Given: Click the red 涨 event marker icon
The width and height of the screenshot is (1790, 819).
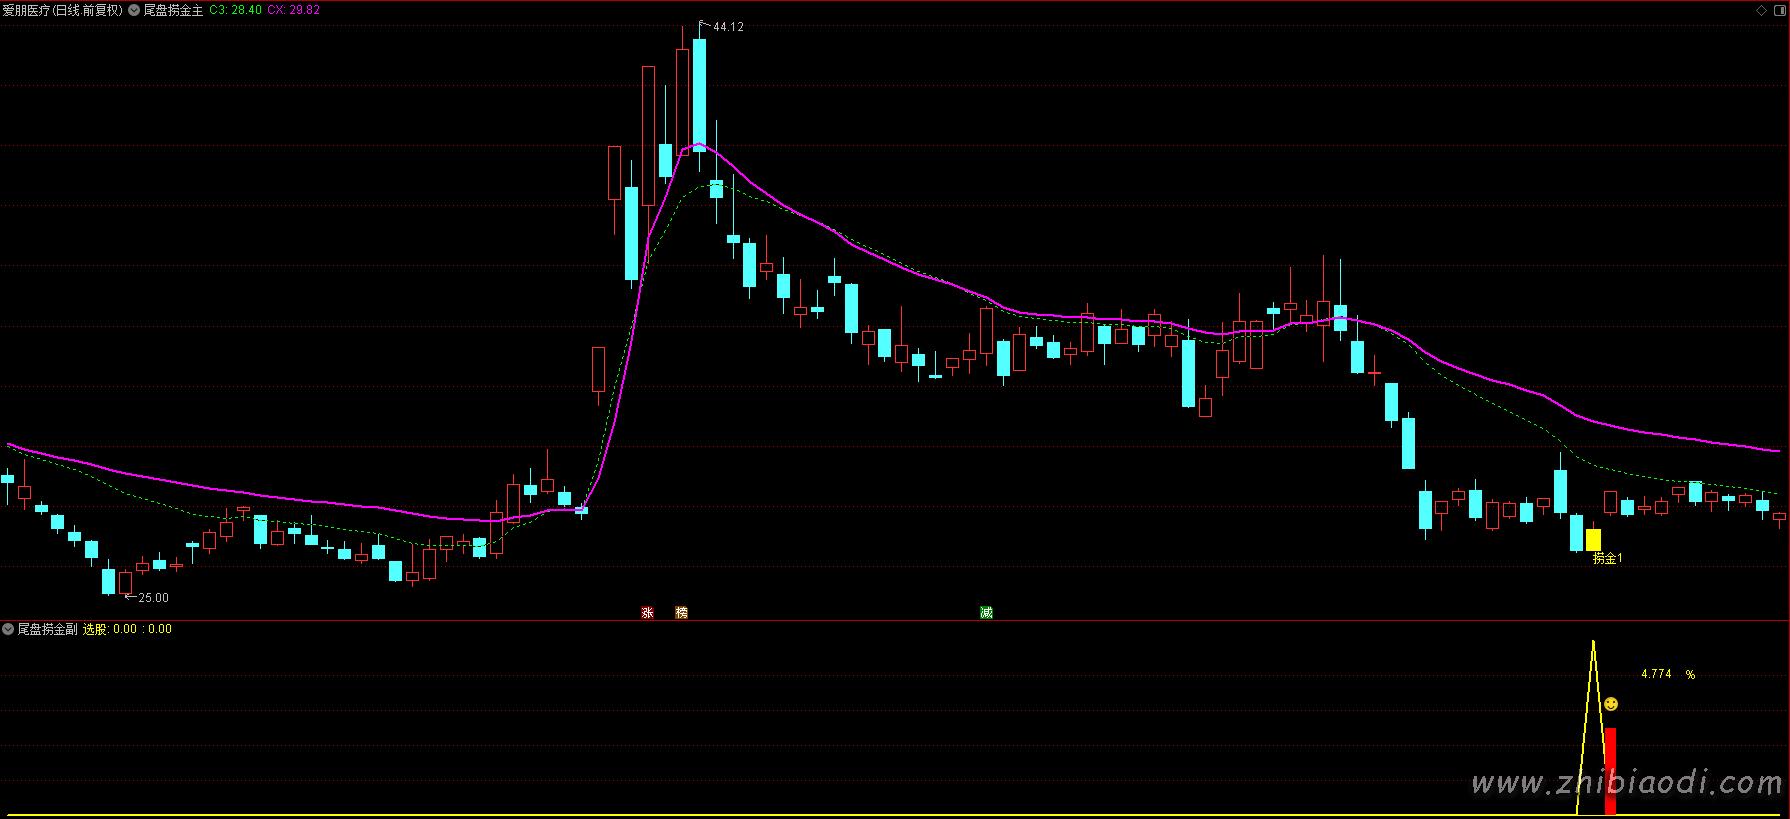Looking at the screenshot, I should pyautogui.click(x=647, y=612).
